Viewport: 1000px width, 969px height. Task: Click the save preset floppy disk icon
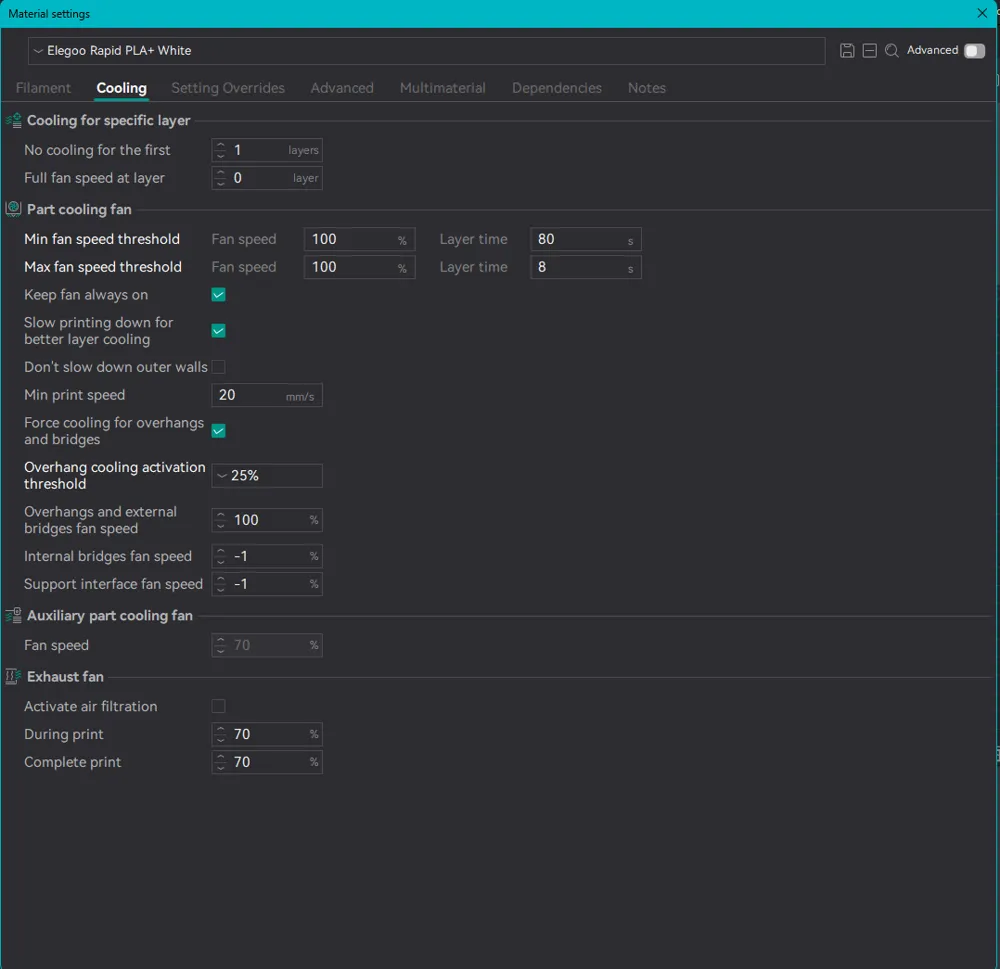[847, 51]
